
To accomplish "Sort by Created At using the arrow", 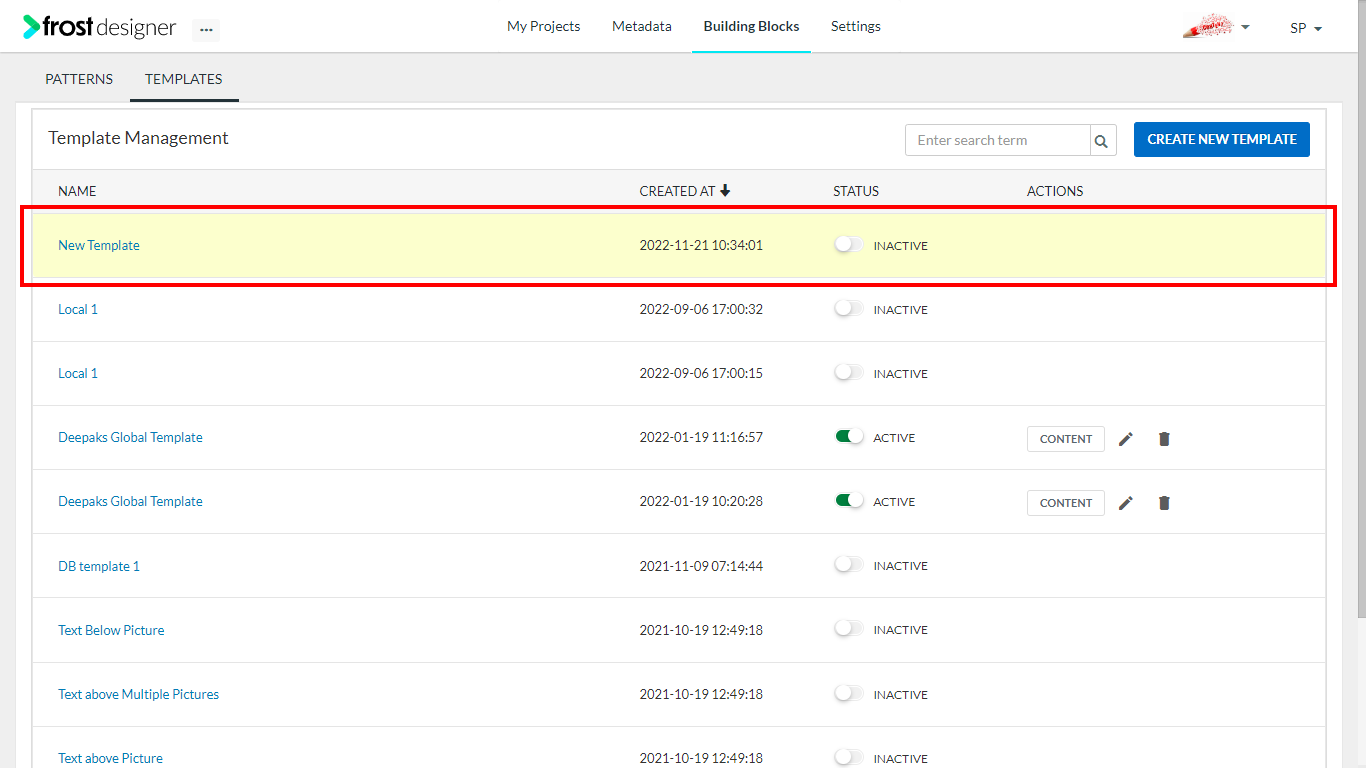I will tap(725, 190).
